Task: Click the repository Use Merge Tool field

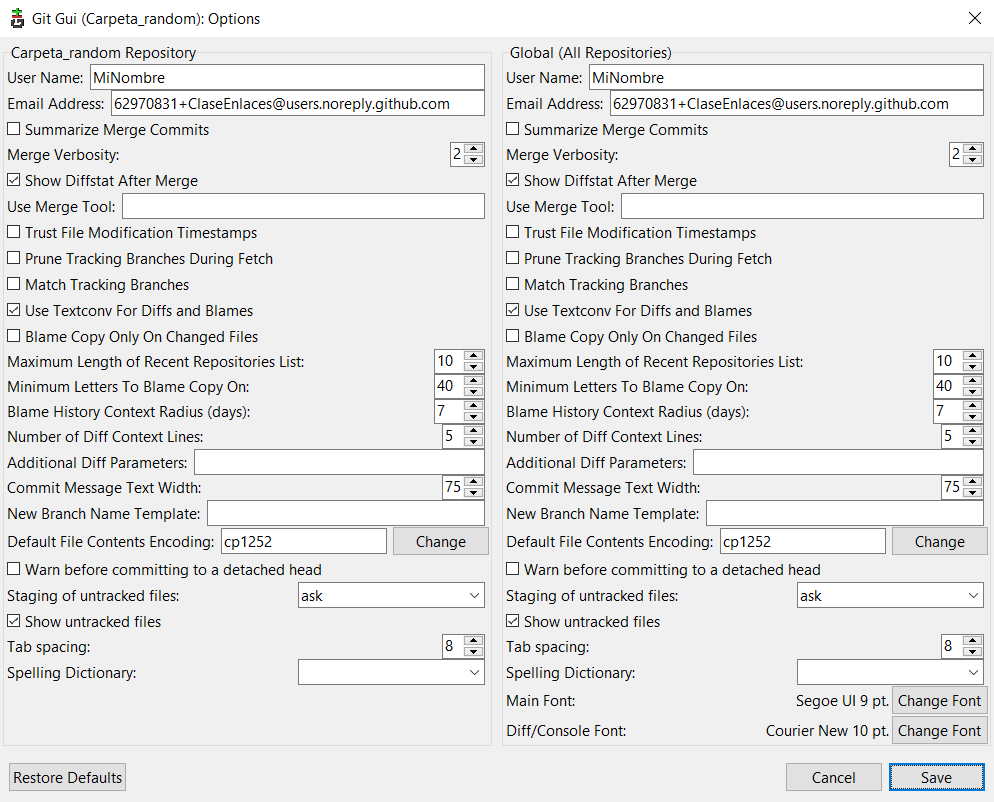Action: 303,207
